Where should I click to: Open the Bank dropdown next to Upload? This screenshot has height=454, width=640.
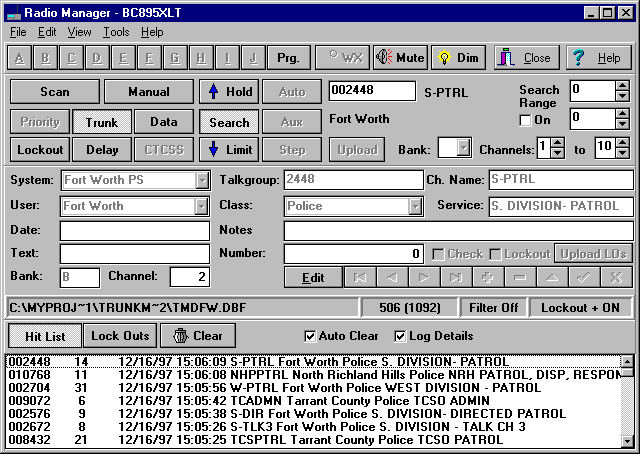463,147
